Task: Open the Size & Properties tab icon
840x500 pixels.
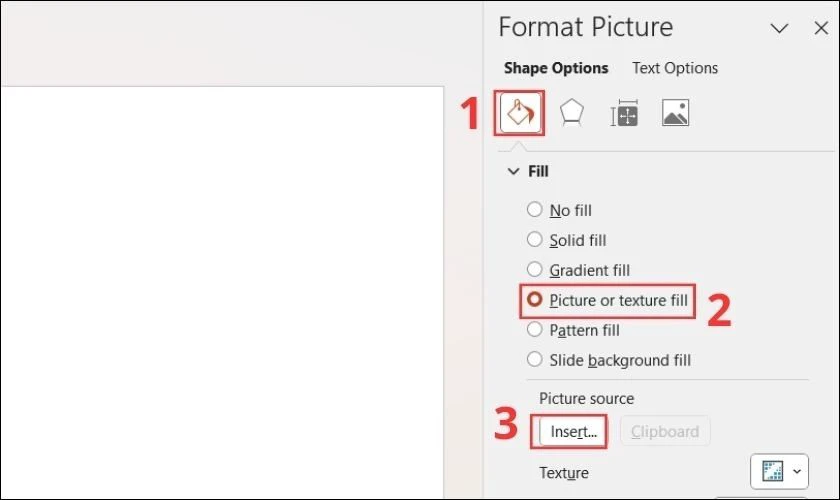Action: pos(624,113)
